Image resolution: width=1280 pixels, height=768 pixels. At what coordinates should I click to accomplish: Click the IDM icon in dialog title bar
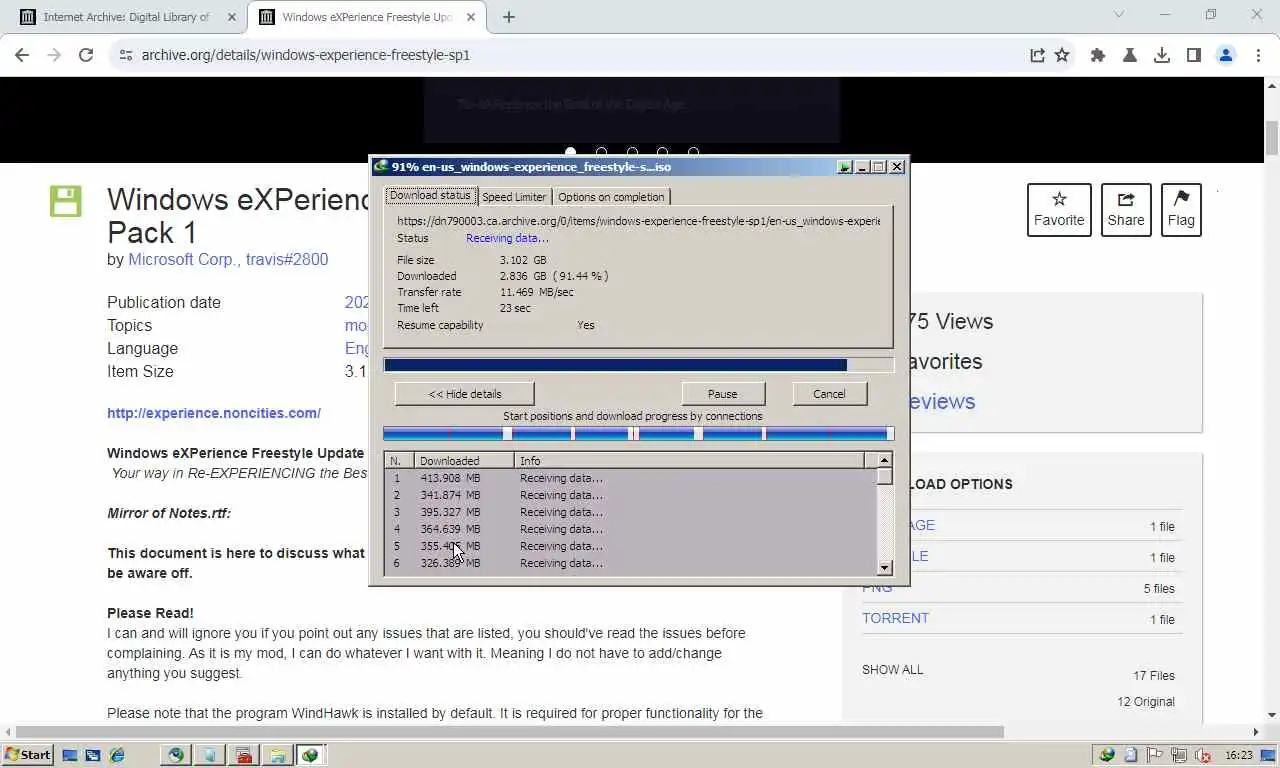tap(381, 167)
